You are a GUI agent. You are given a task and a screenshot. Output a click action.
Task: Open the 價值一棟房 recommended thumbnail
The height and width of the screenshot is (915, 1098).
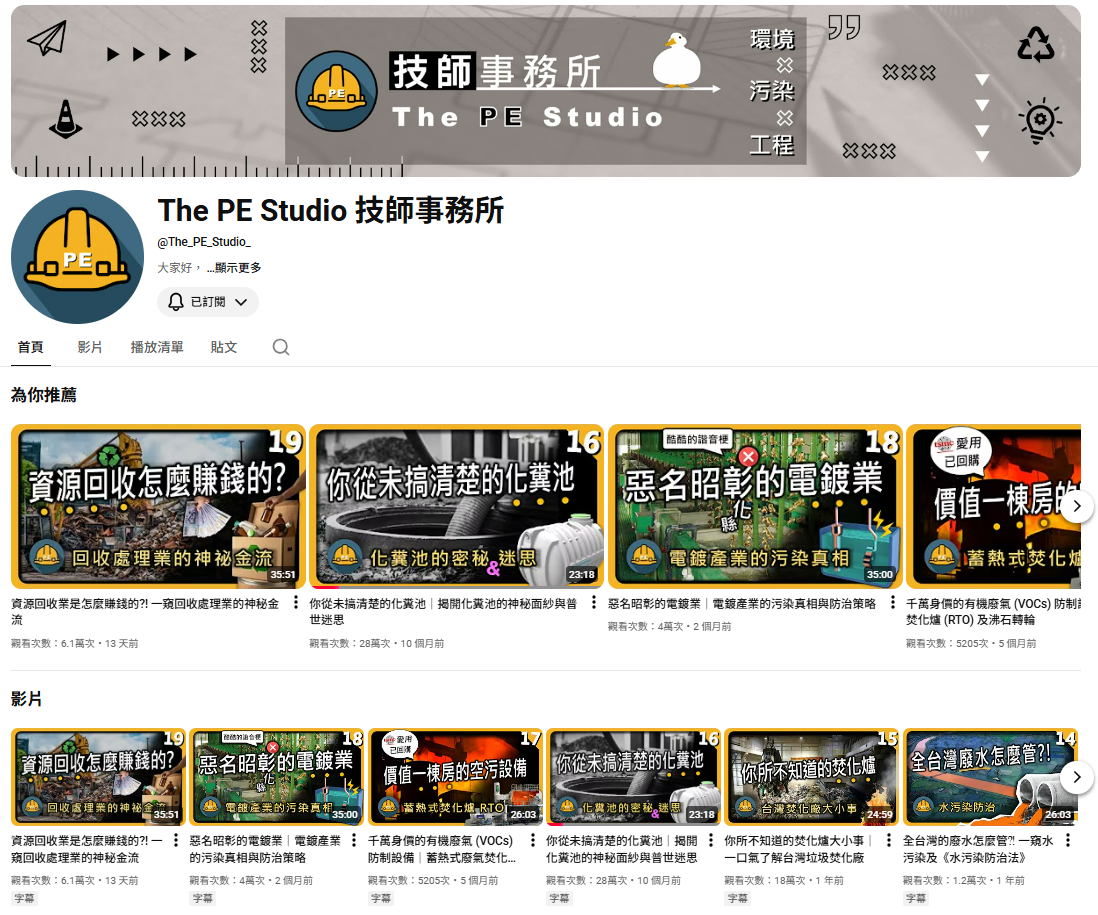point(993,506)
